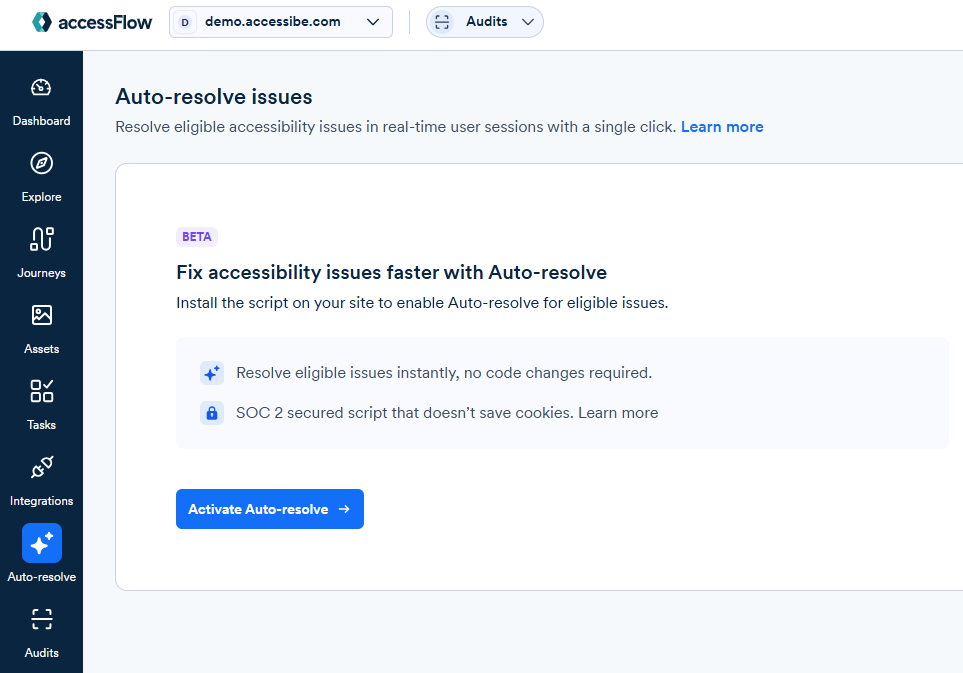Click the scan icon in Audits dropdown
The width and height of the screenshot is (963, 673).
point(442,22)
